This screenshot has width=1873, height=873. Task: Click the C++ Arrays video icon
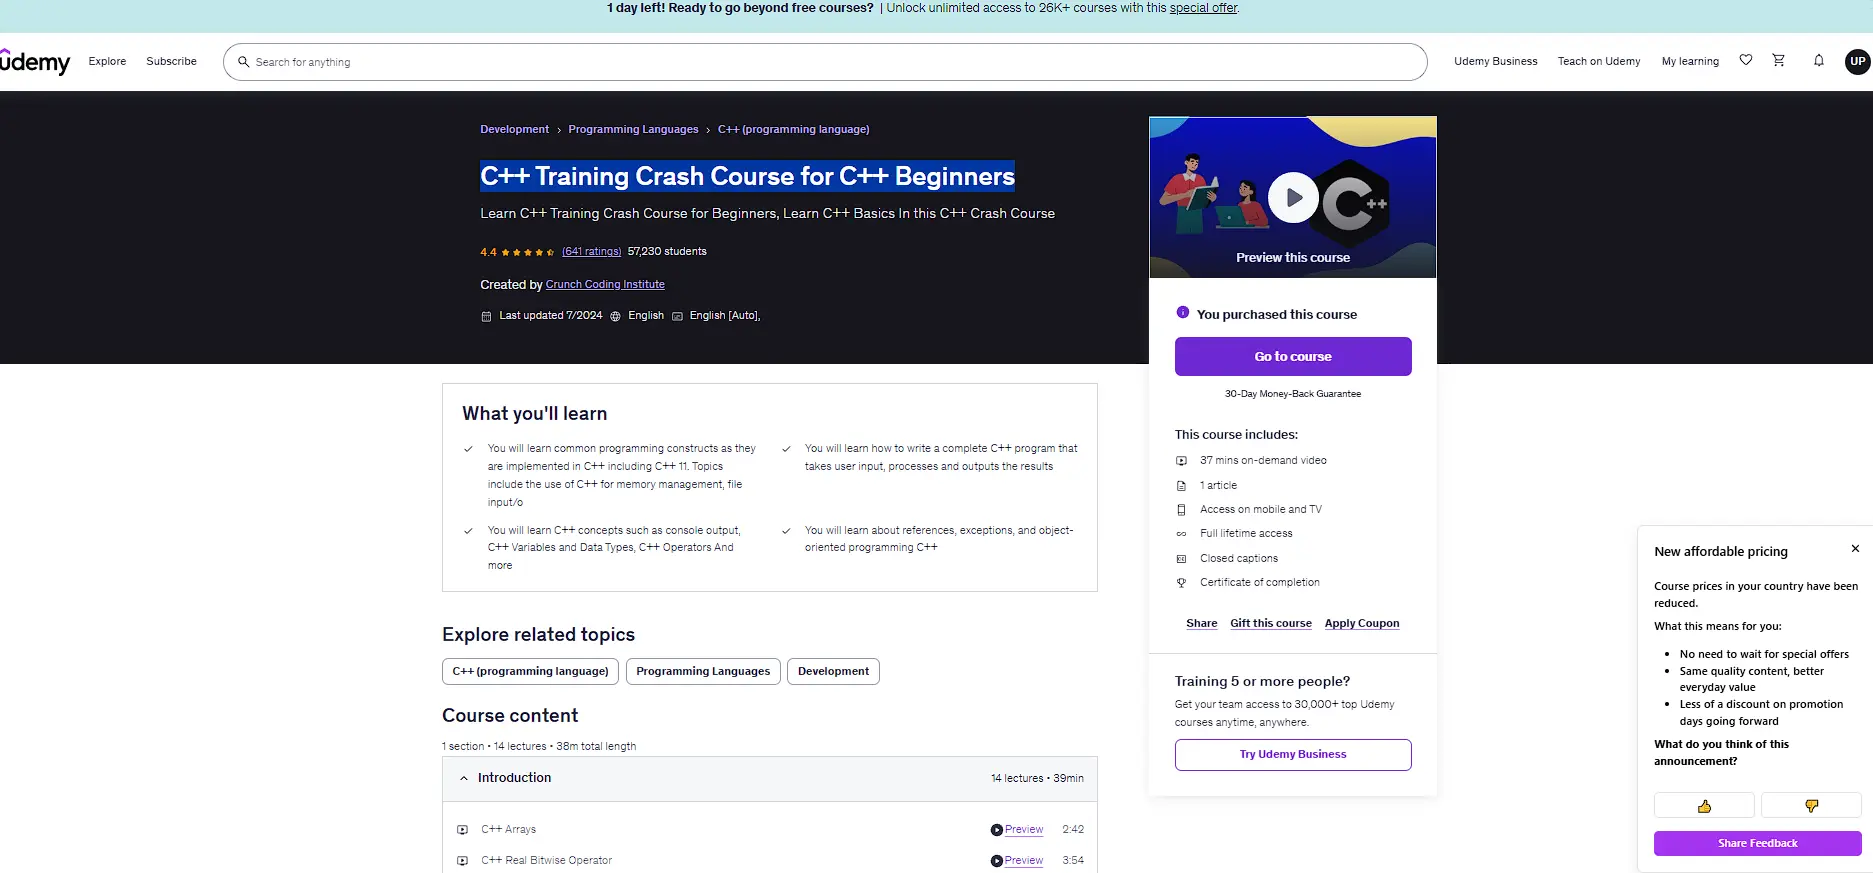pyautogui.click(x=462, y=830)
